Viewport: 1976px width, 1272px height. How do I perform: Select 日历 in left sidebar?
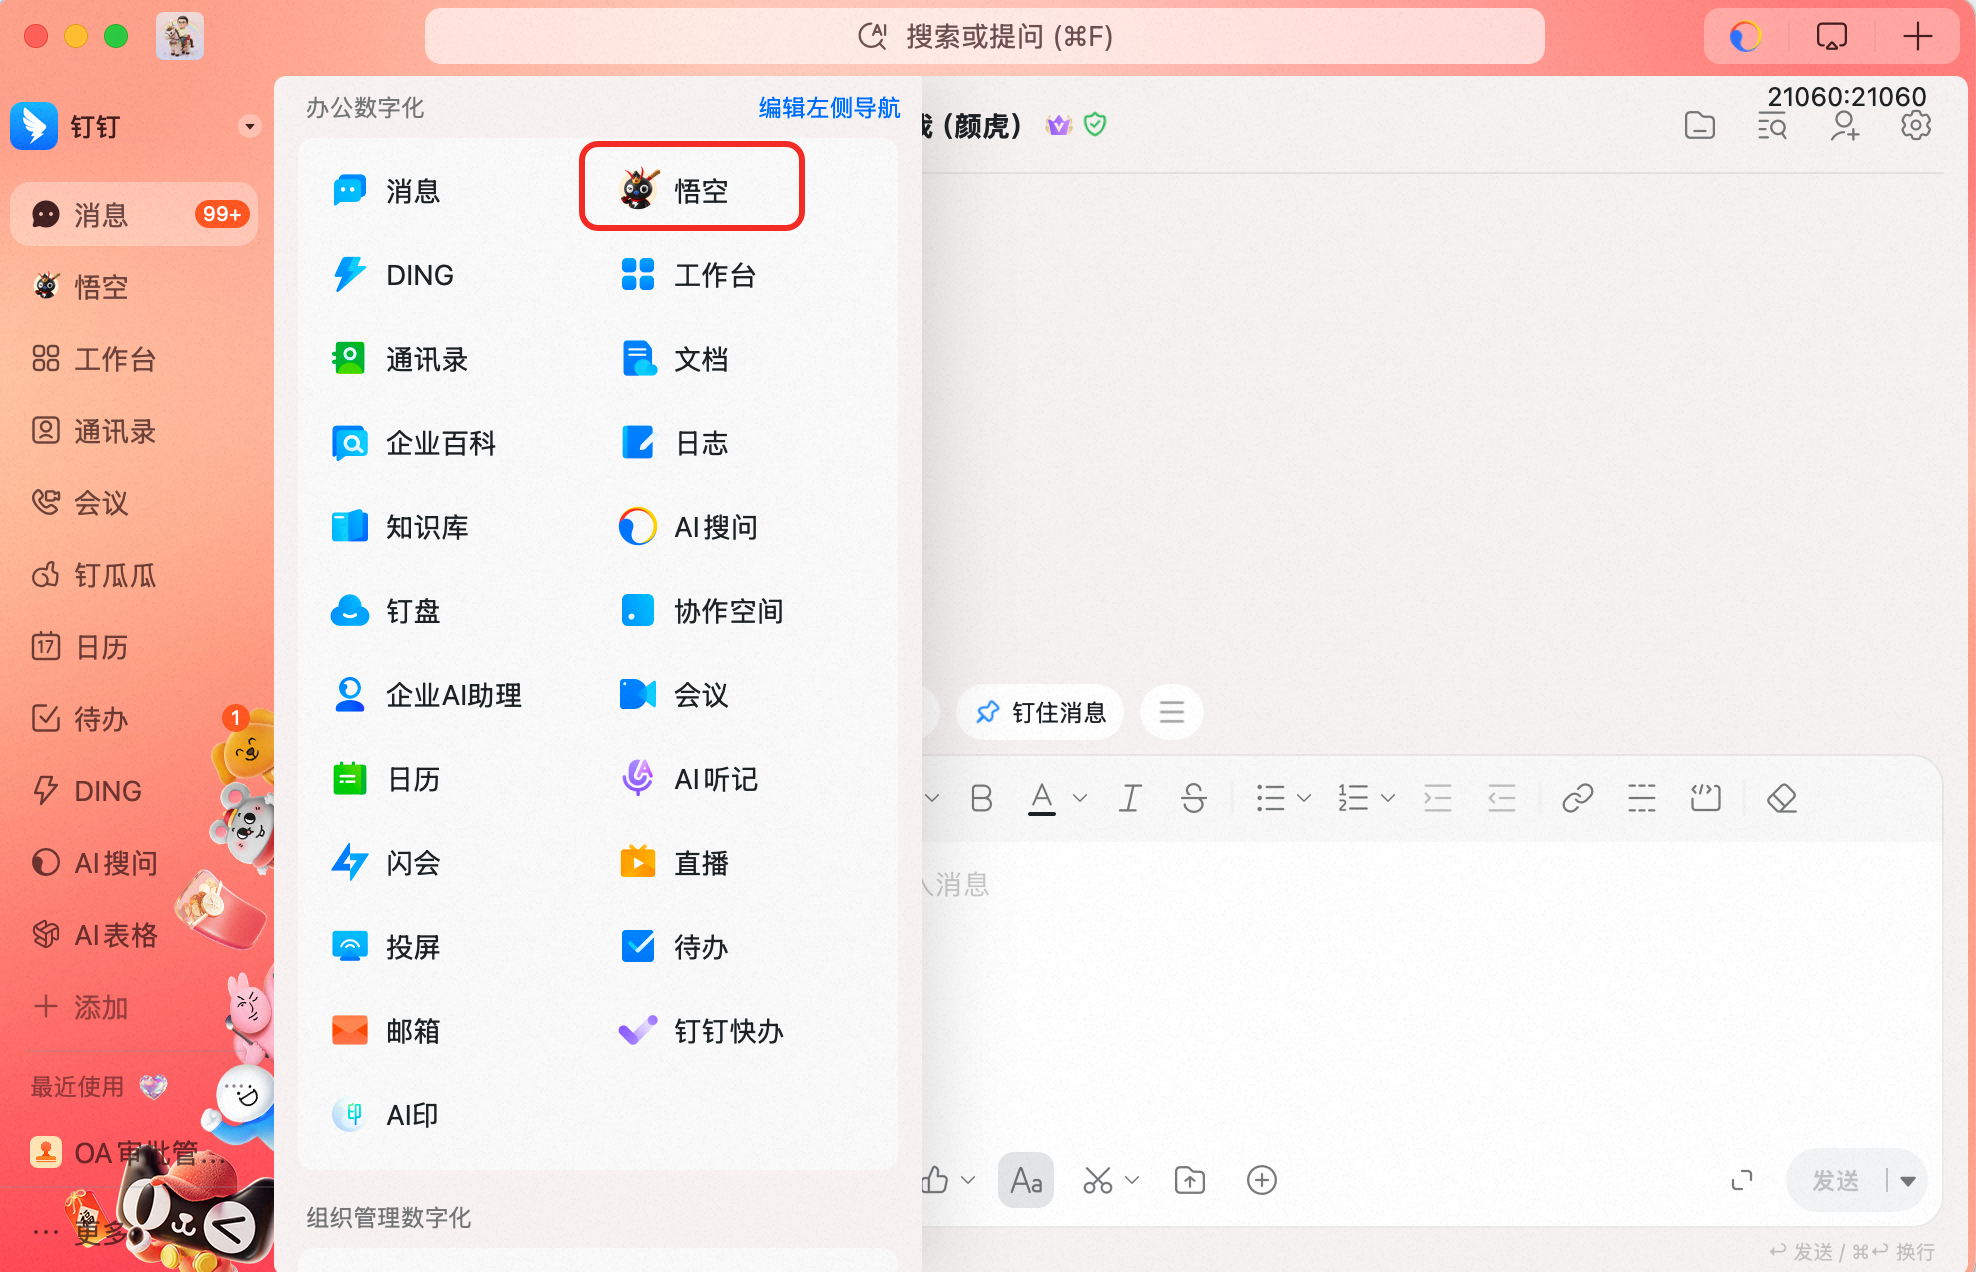tap(100, 647)
